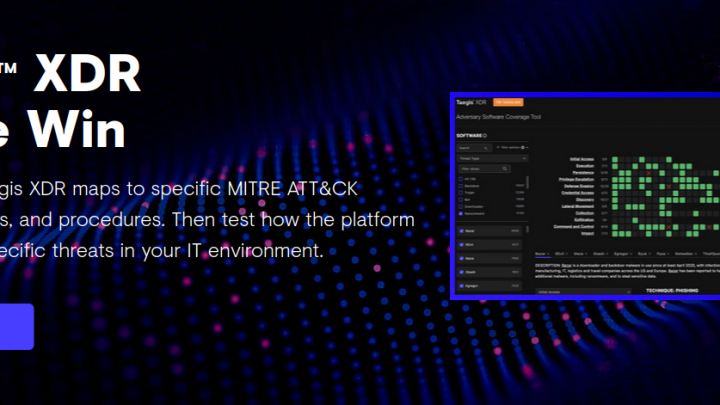
Task: Click the magnifier icon in software Search field
Action: pyautogui.click(x=486, y=148)
